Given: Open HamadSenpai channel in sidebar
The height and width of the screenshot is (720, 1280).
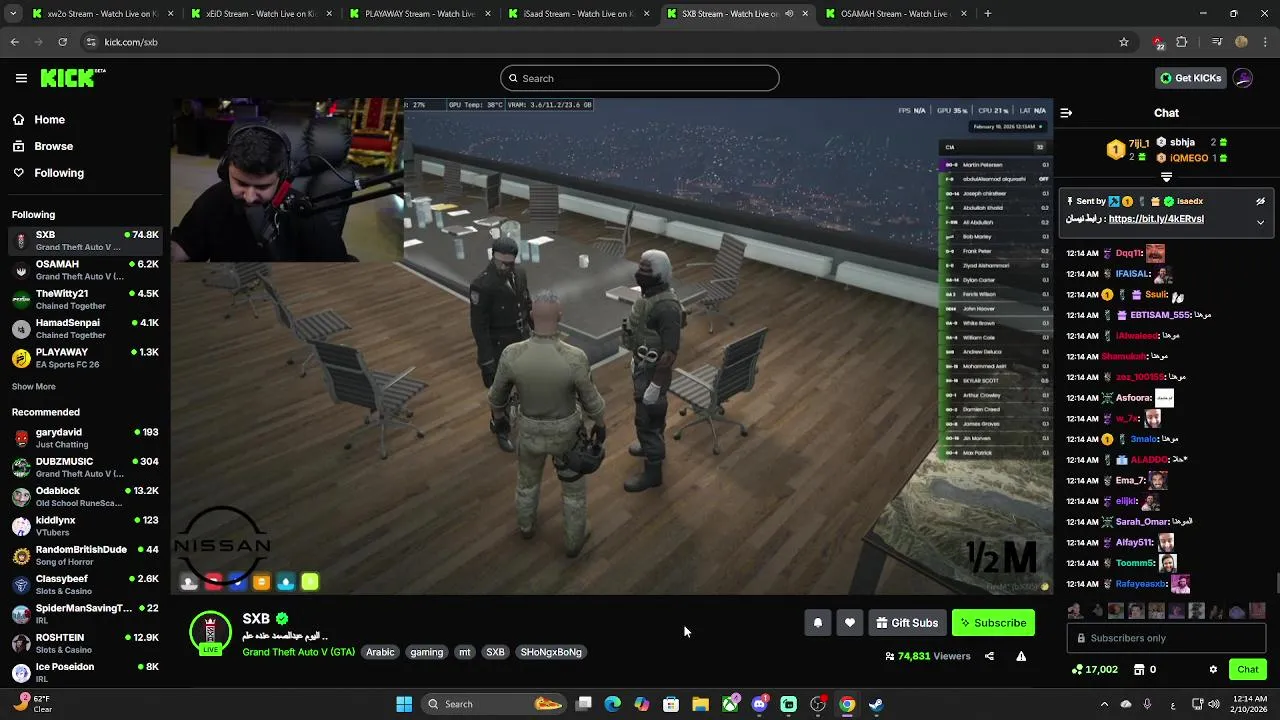Looking at the screenshot, I should pyautogui.click(x=85, y=329).
